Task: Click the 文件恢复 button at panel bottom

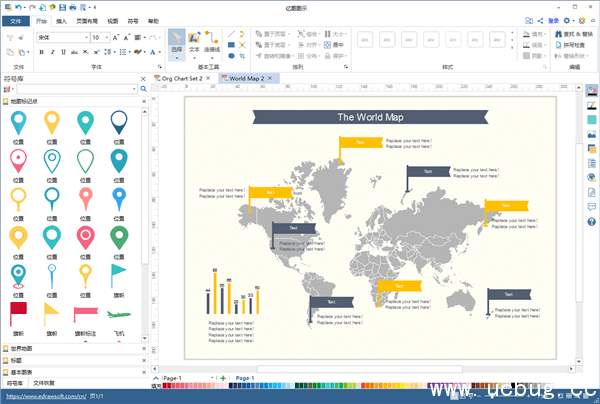Action: coord(45,384)
